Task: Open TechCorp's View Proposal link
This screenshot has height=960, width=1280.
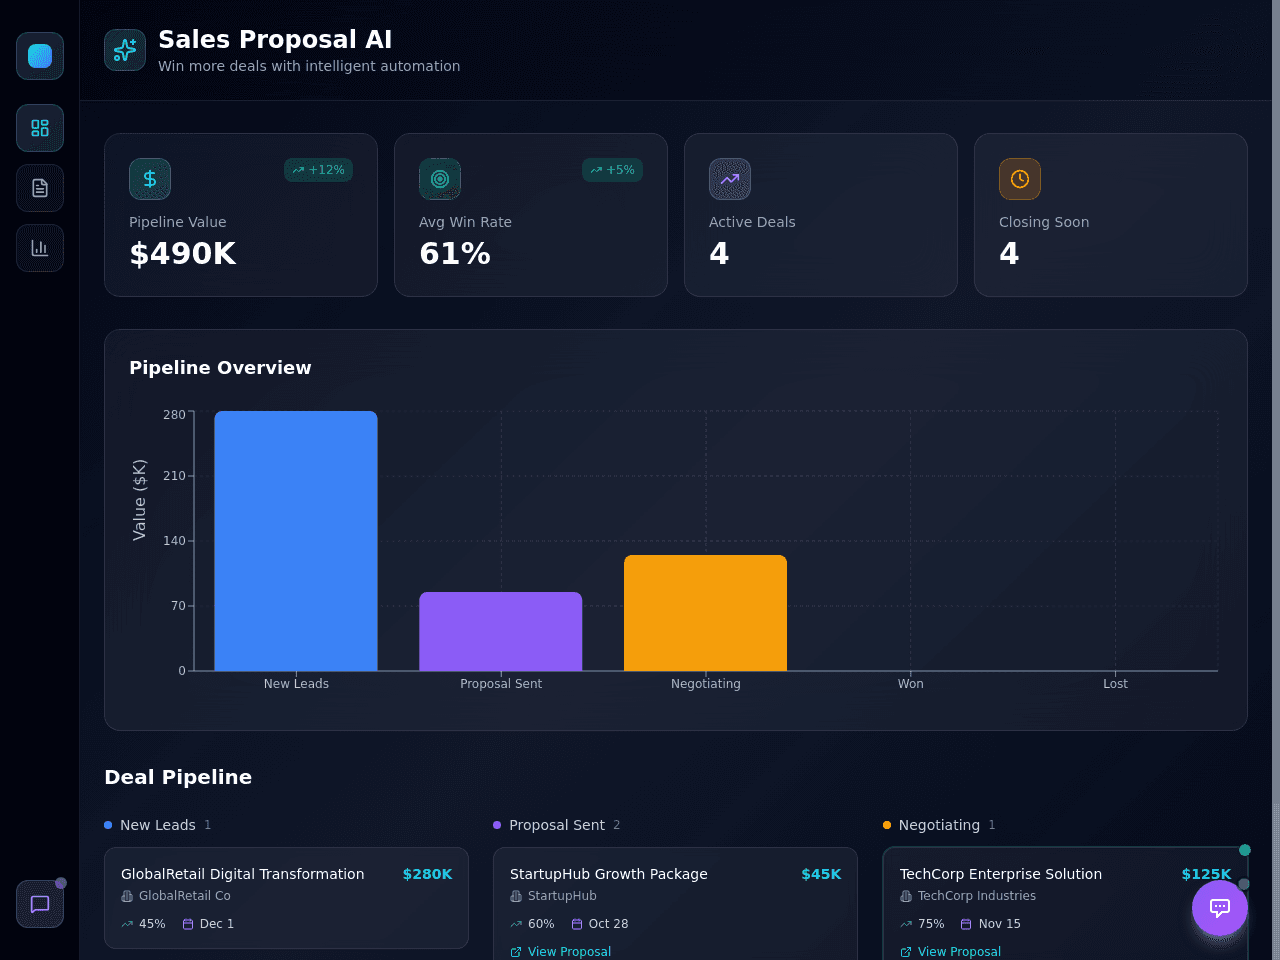Action: pos(950,952)
